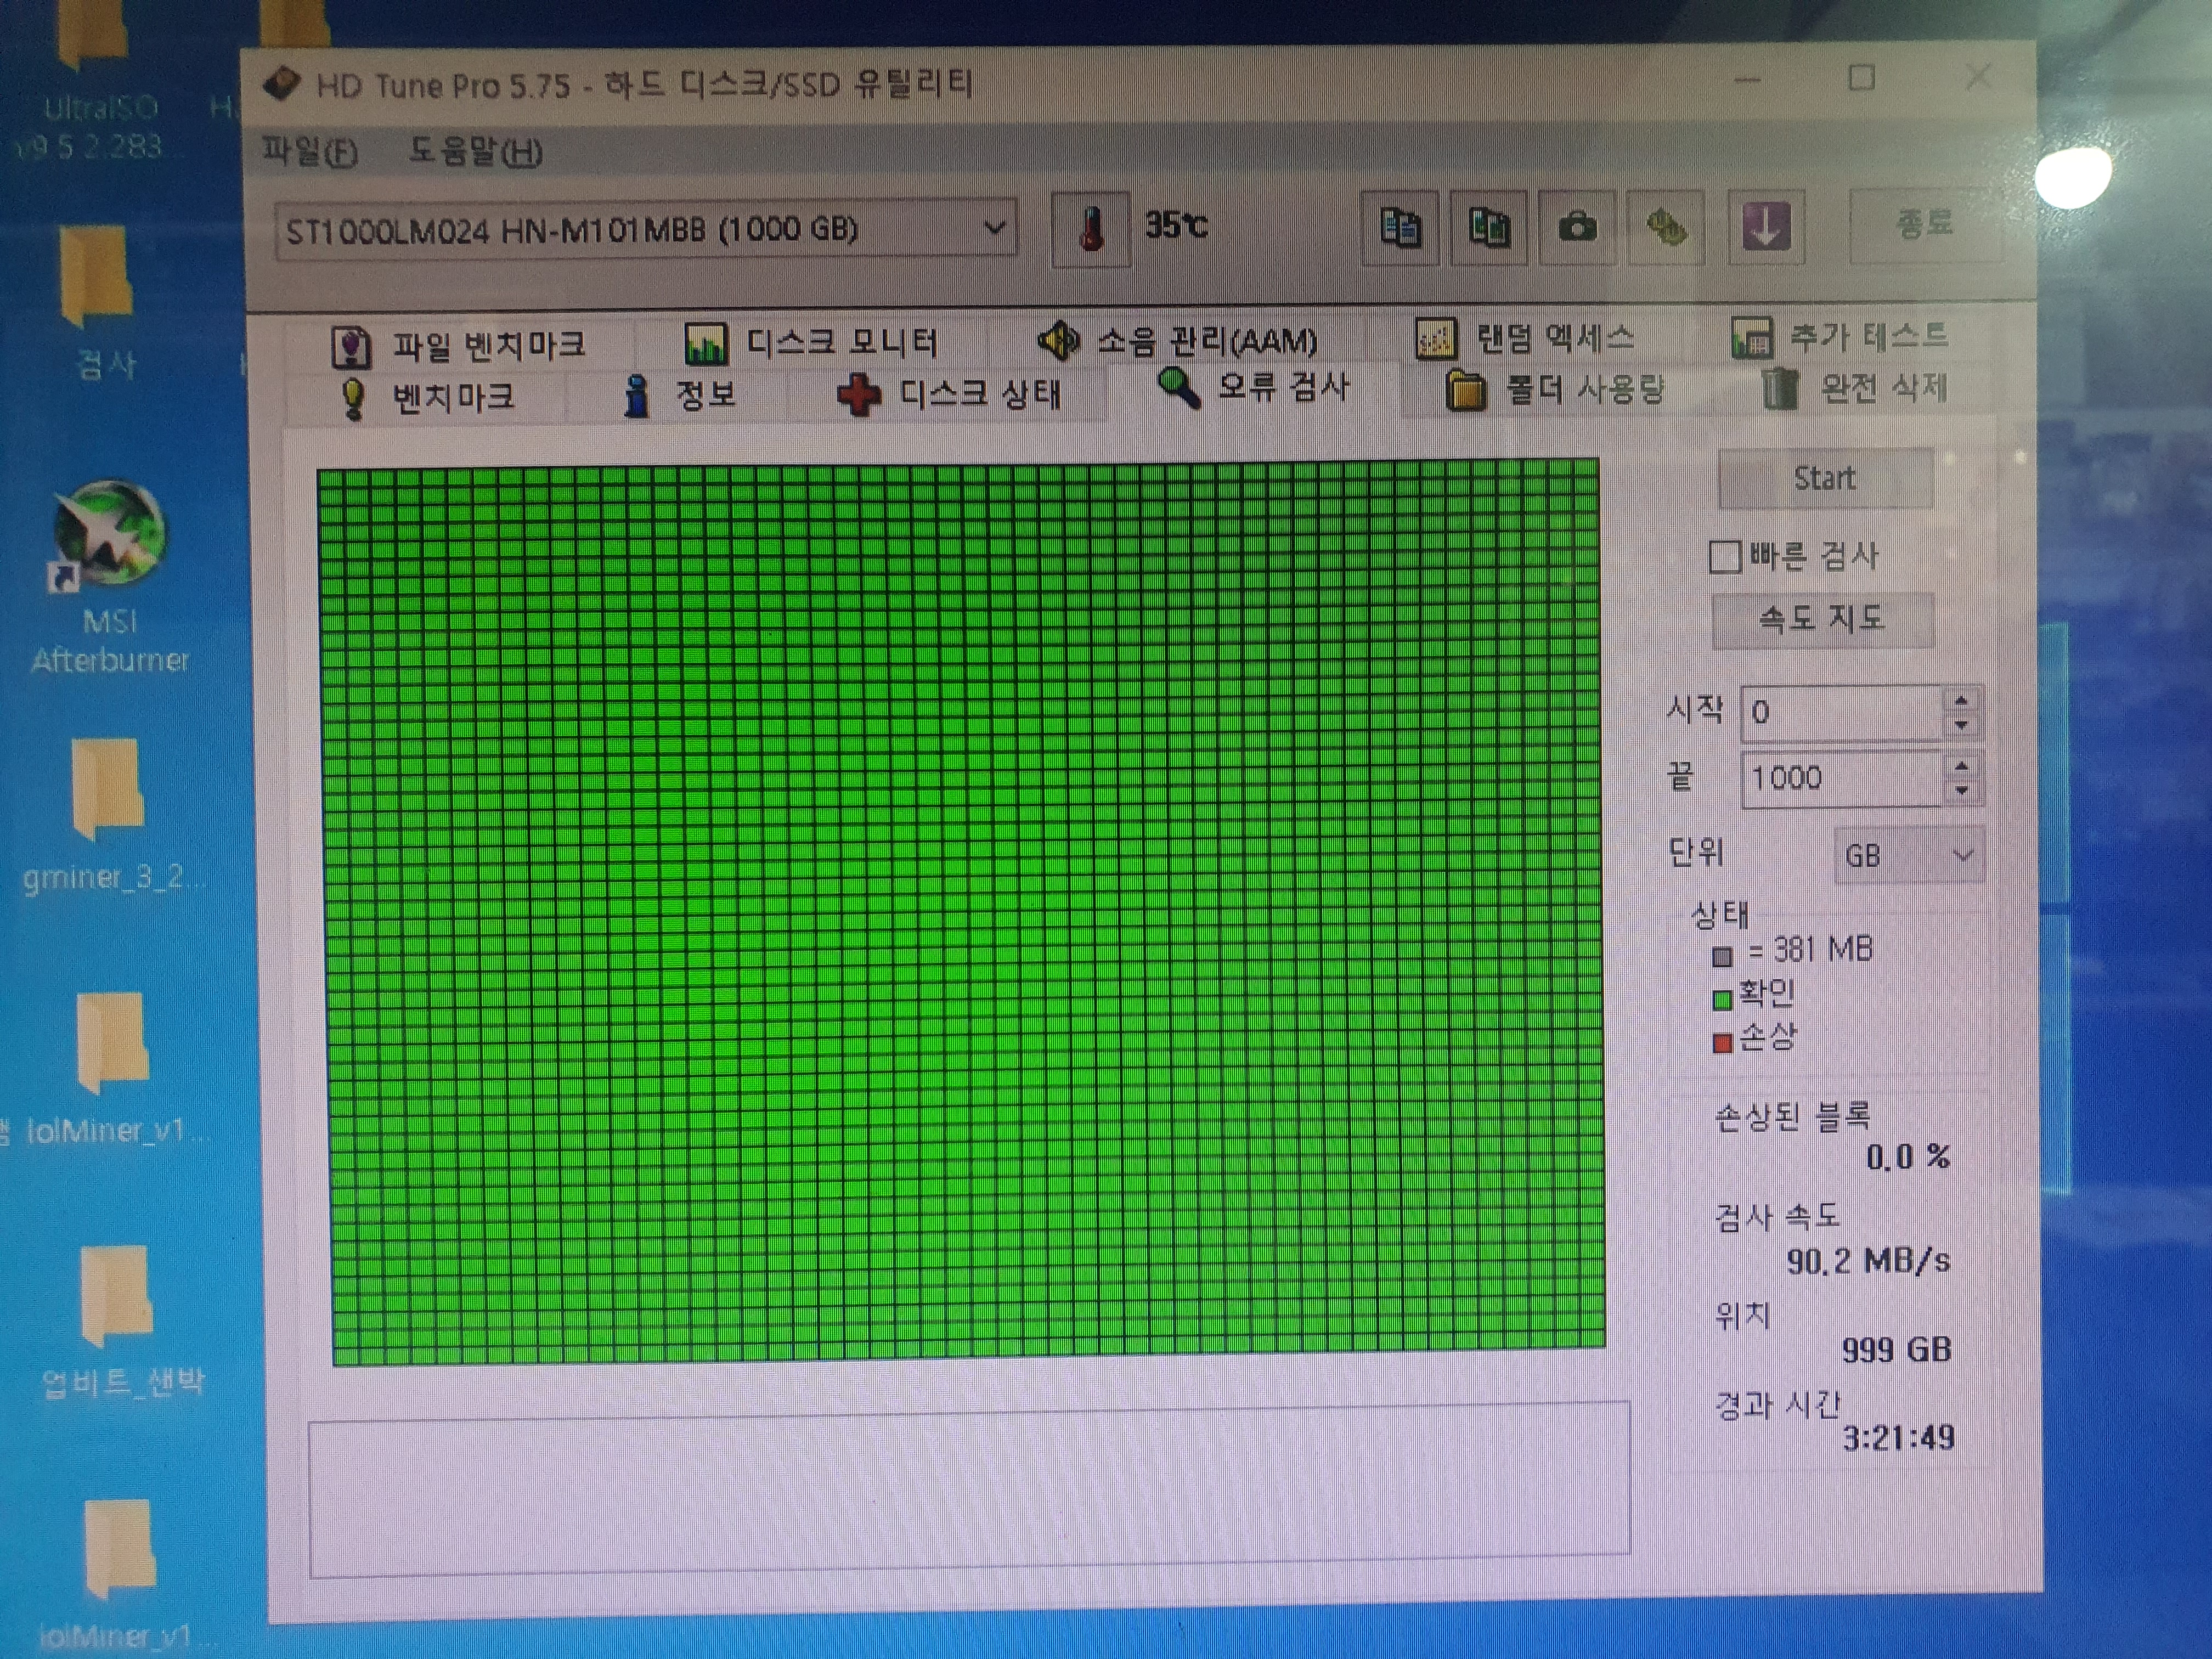Switch to the 파일 벤치마크 tab

click(x=458, y=346)
